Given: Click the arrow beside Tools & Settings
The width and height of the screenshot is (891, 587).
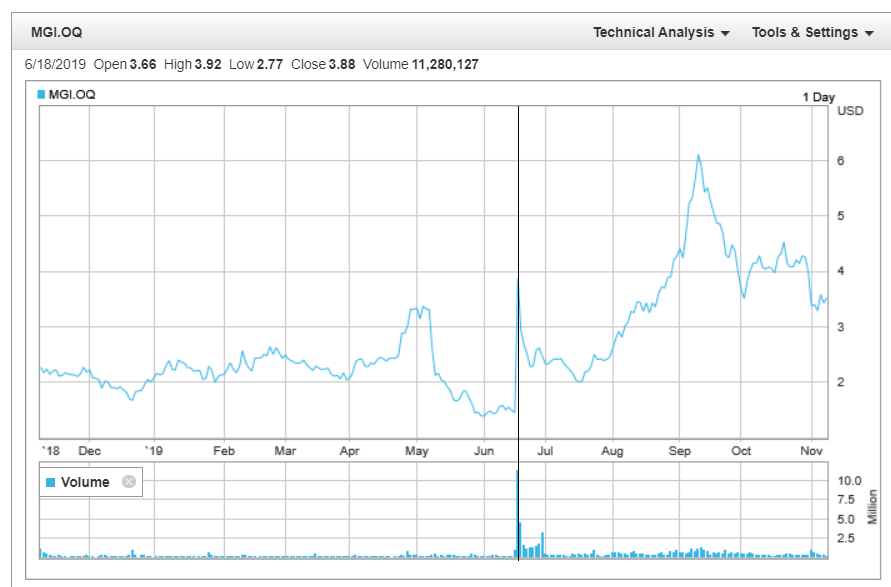Looking at the screenshot, I should [x=868, y=33].
